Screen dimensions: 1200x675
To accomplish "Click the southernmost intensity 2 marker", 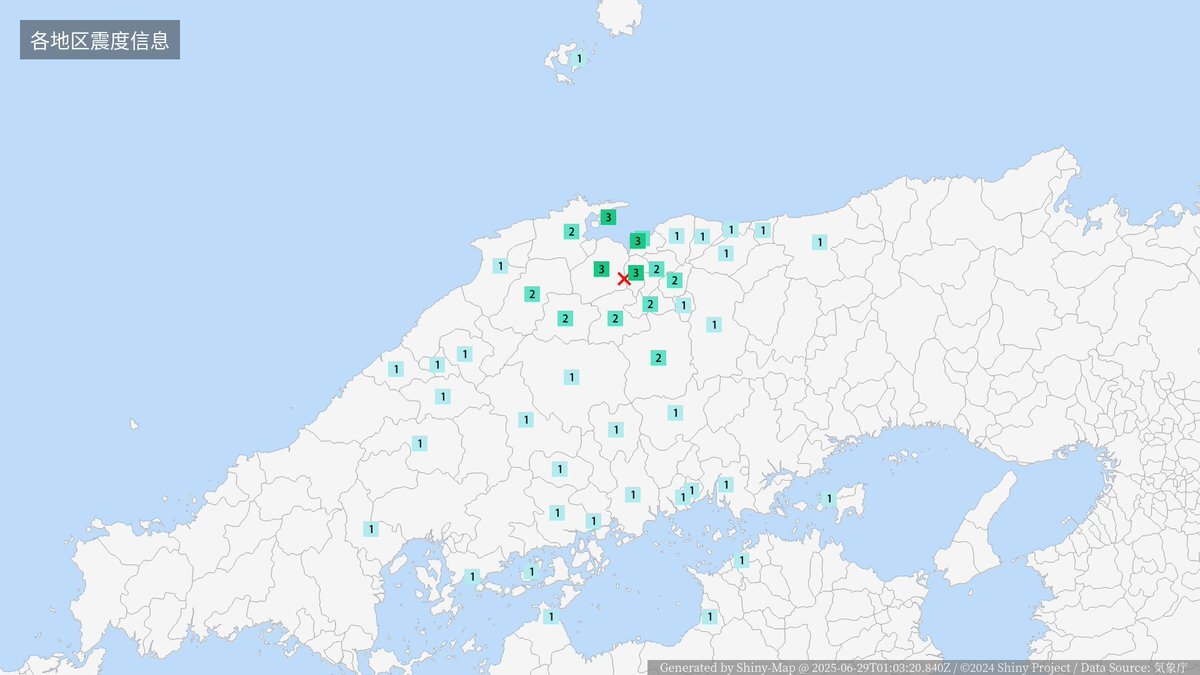I will [658, 358].
